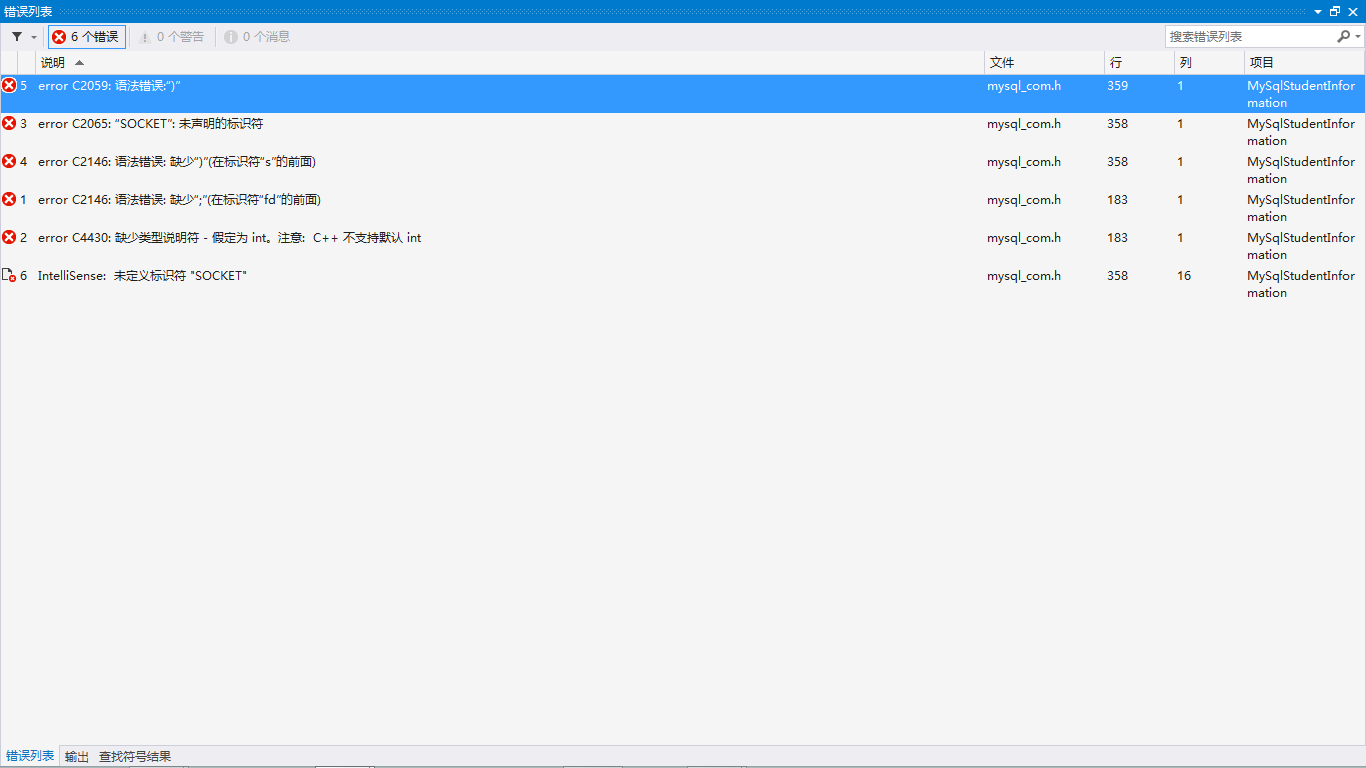Image resolution: width=1366 pixels, height=768 pixels.
Task: Click the IntelliSense icon of row 6
Action: point(9,275)
